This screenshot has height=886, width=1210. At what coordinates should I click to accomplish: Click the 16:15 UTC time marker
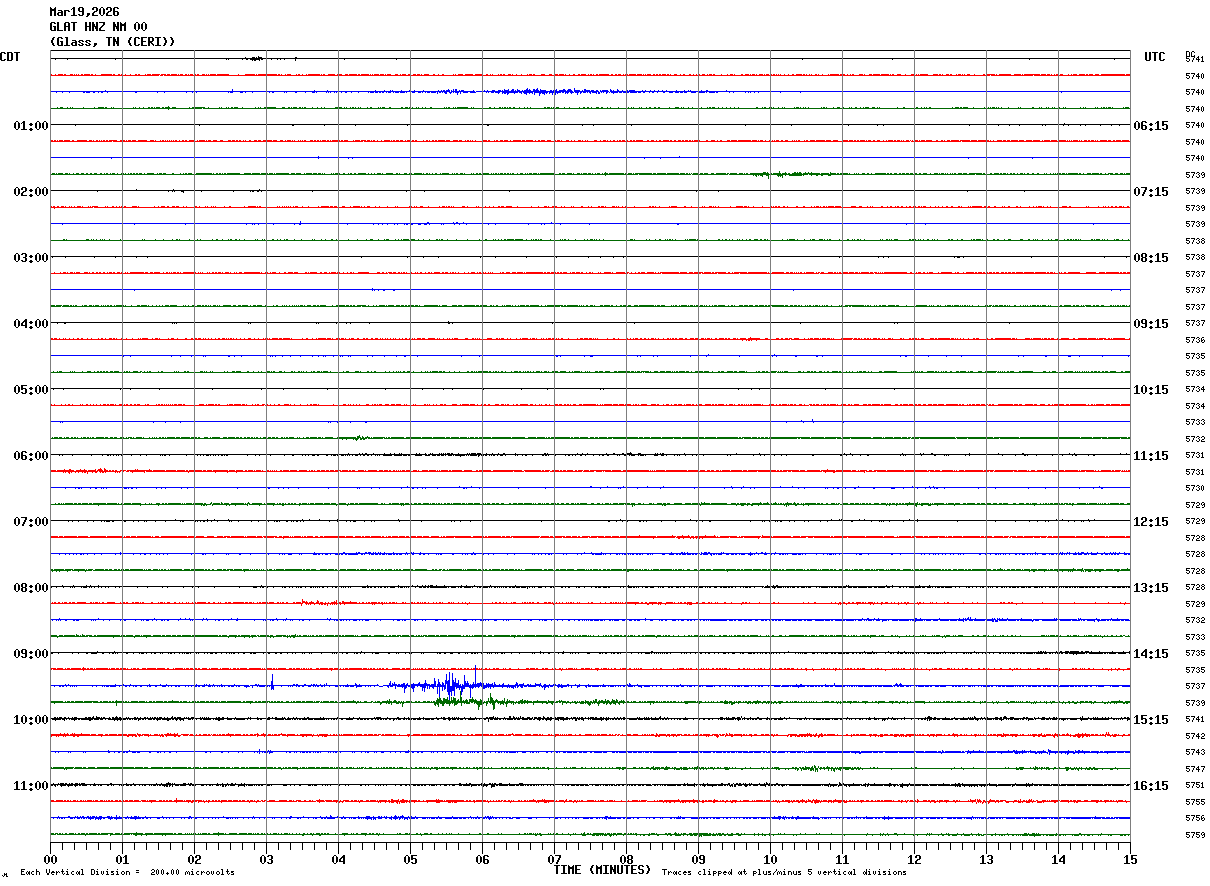coord(1150,786)
